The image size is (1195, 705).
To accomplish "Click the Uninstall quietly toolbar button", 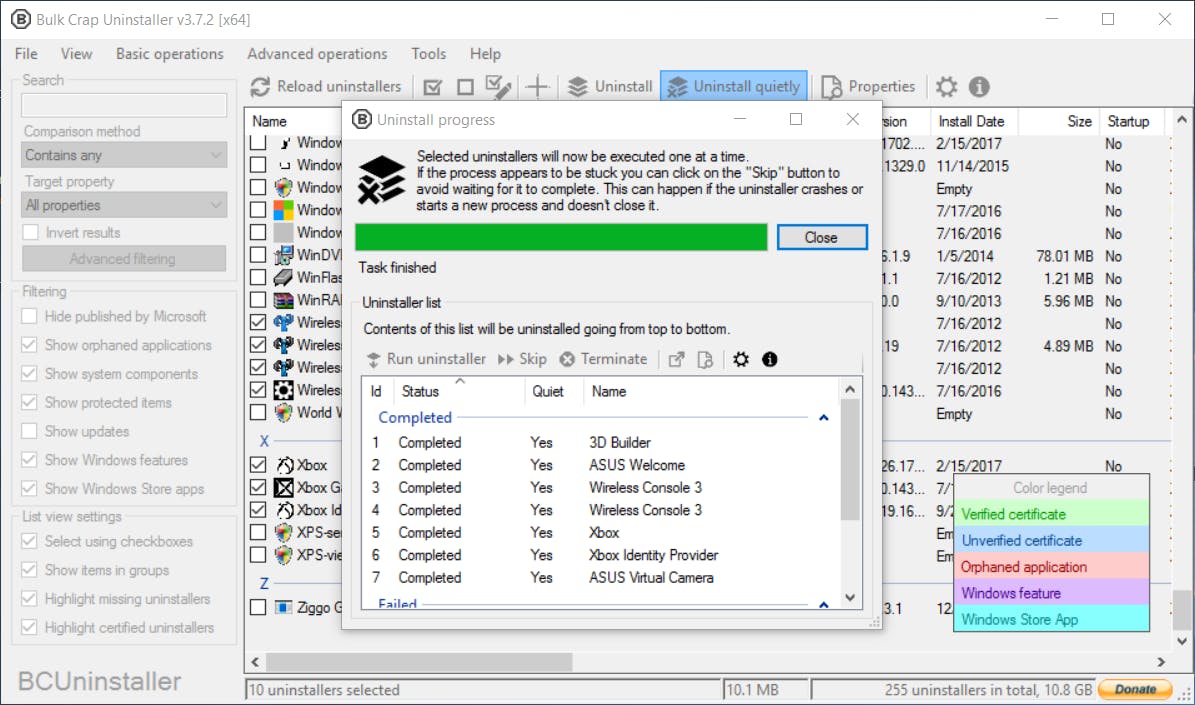I will tap(734, 87).
